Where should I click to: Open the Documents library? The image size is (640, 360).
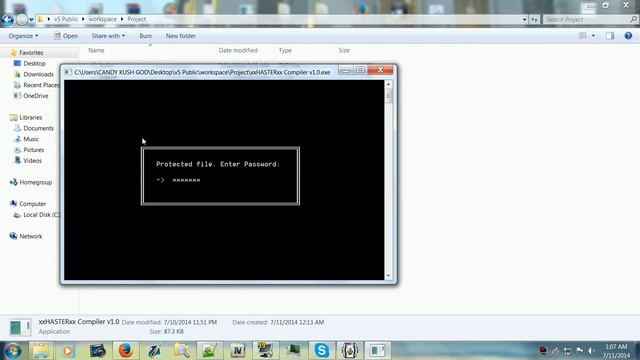click(x=33, y=128)
